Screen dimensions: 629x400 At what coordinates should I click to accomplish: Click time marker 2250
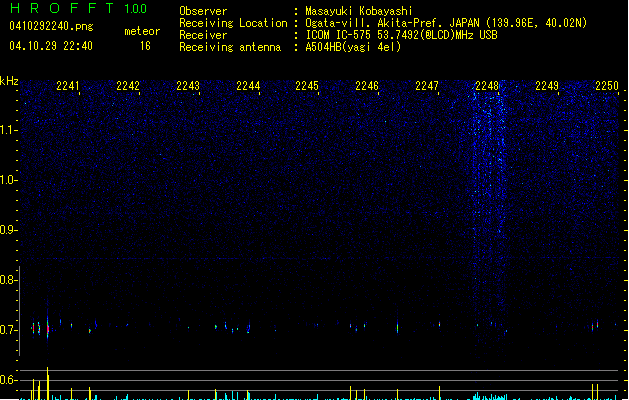607,86
